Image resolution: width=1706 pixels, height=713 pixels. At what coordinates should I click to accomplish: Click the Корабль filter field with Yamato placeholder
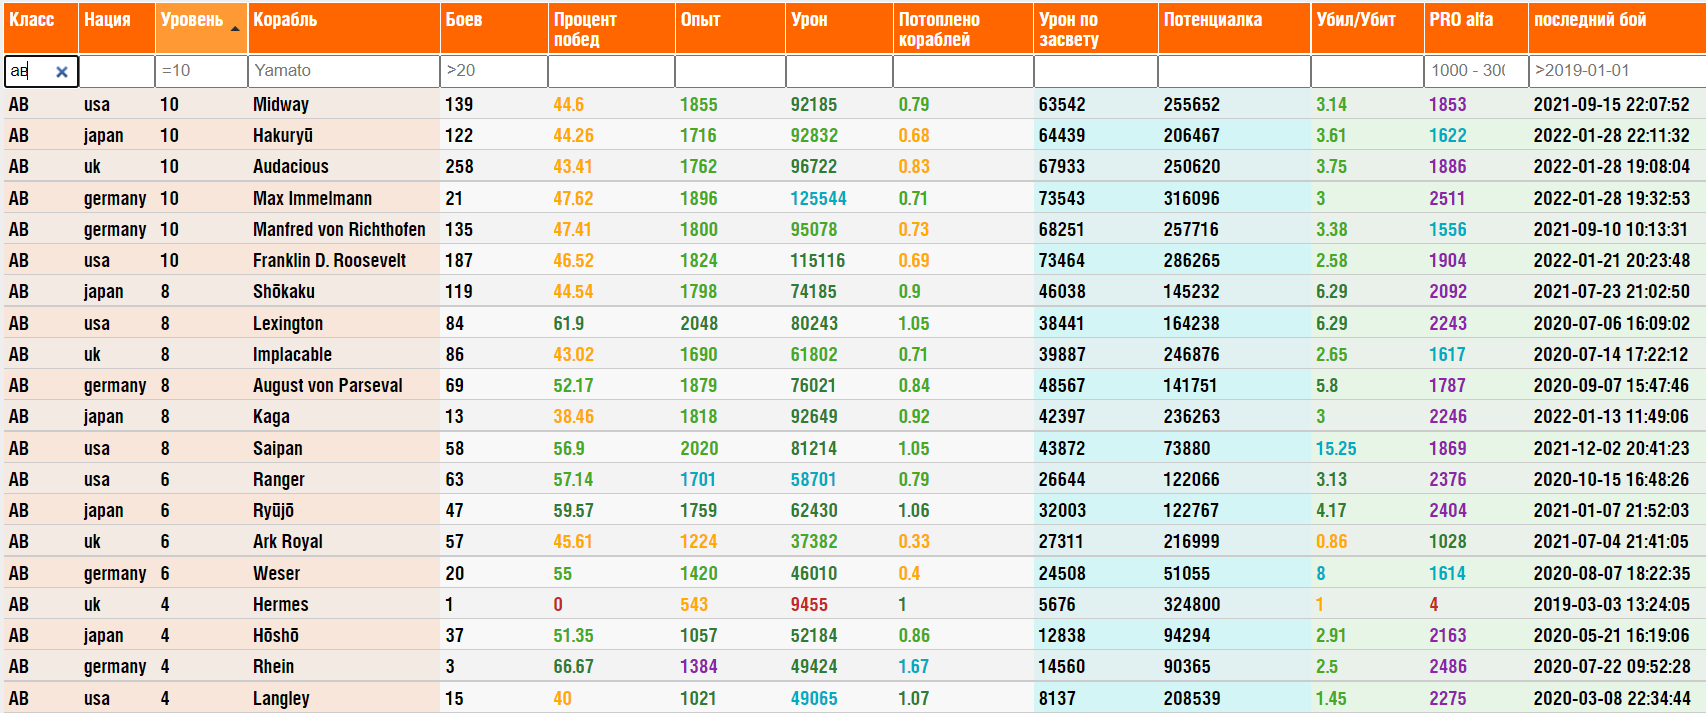pos(343,71)
